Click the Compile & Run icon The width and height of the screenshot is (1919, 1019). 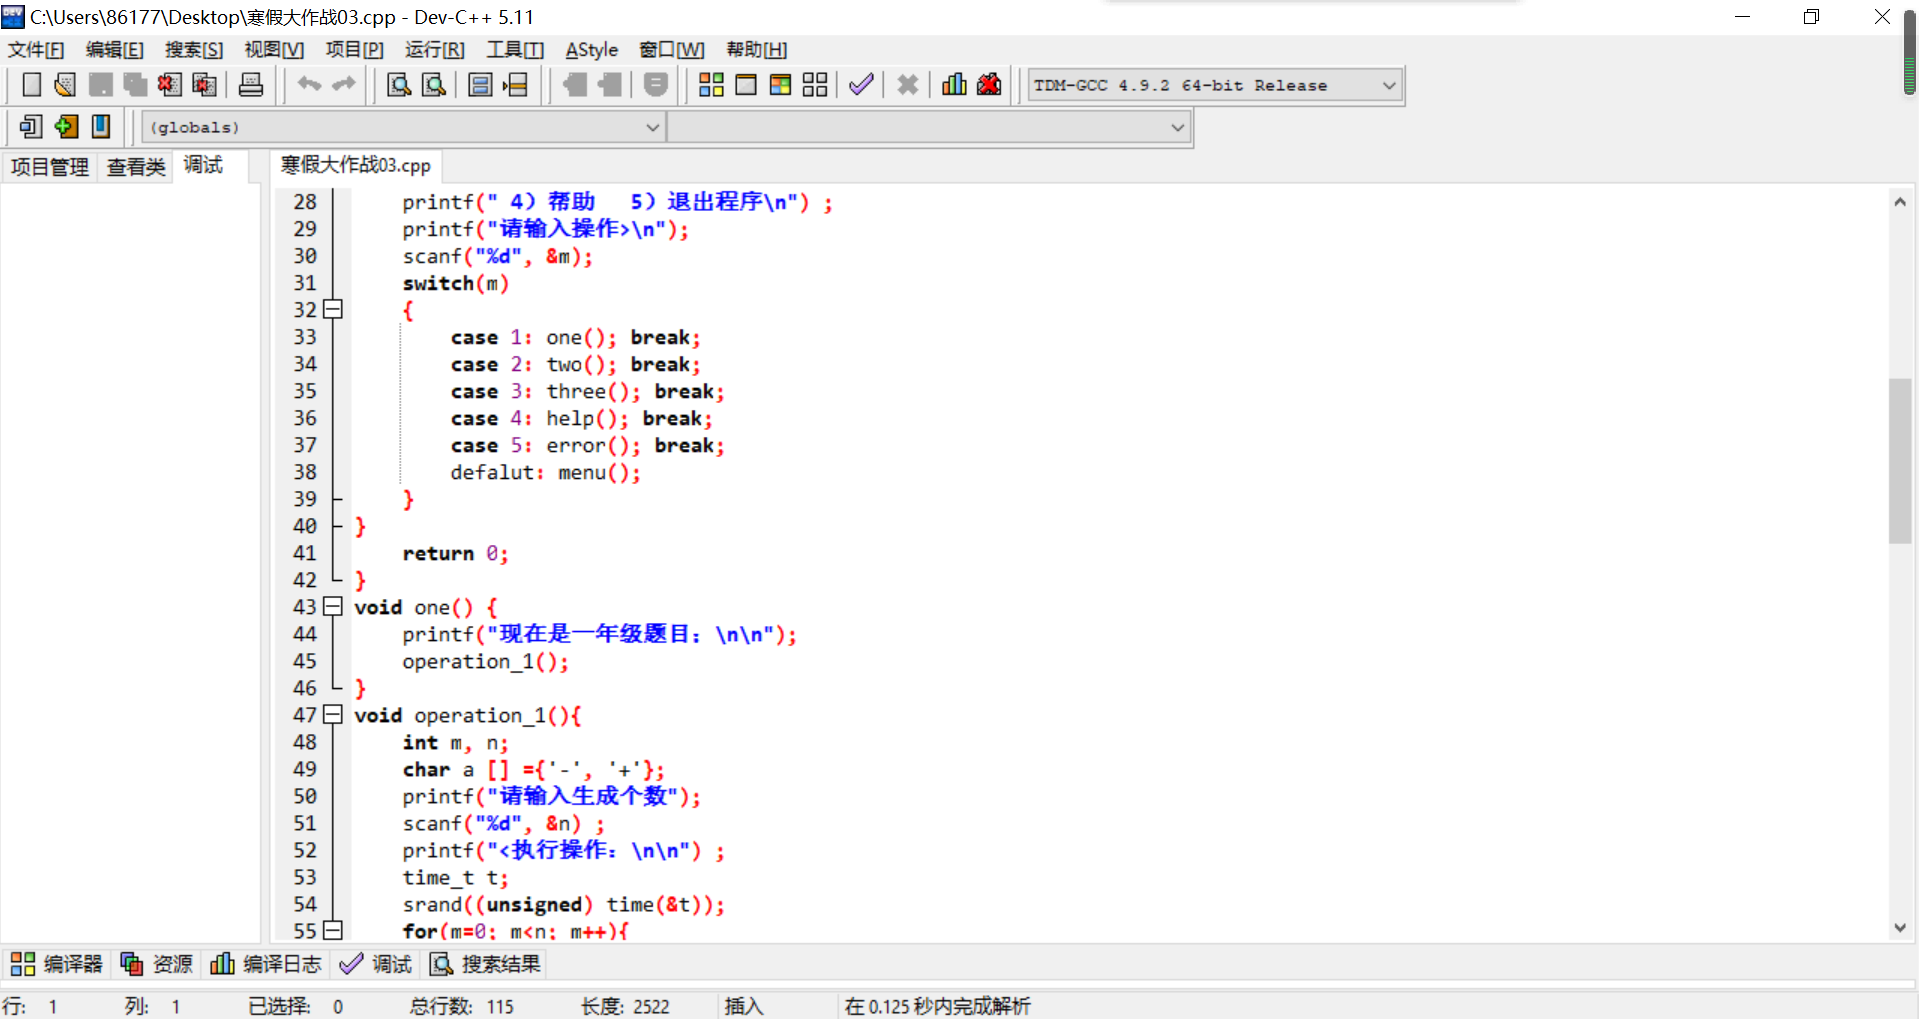[781, 85]
